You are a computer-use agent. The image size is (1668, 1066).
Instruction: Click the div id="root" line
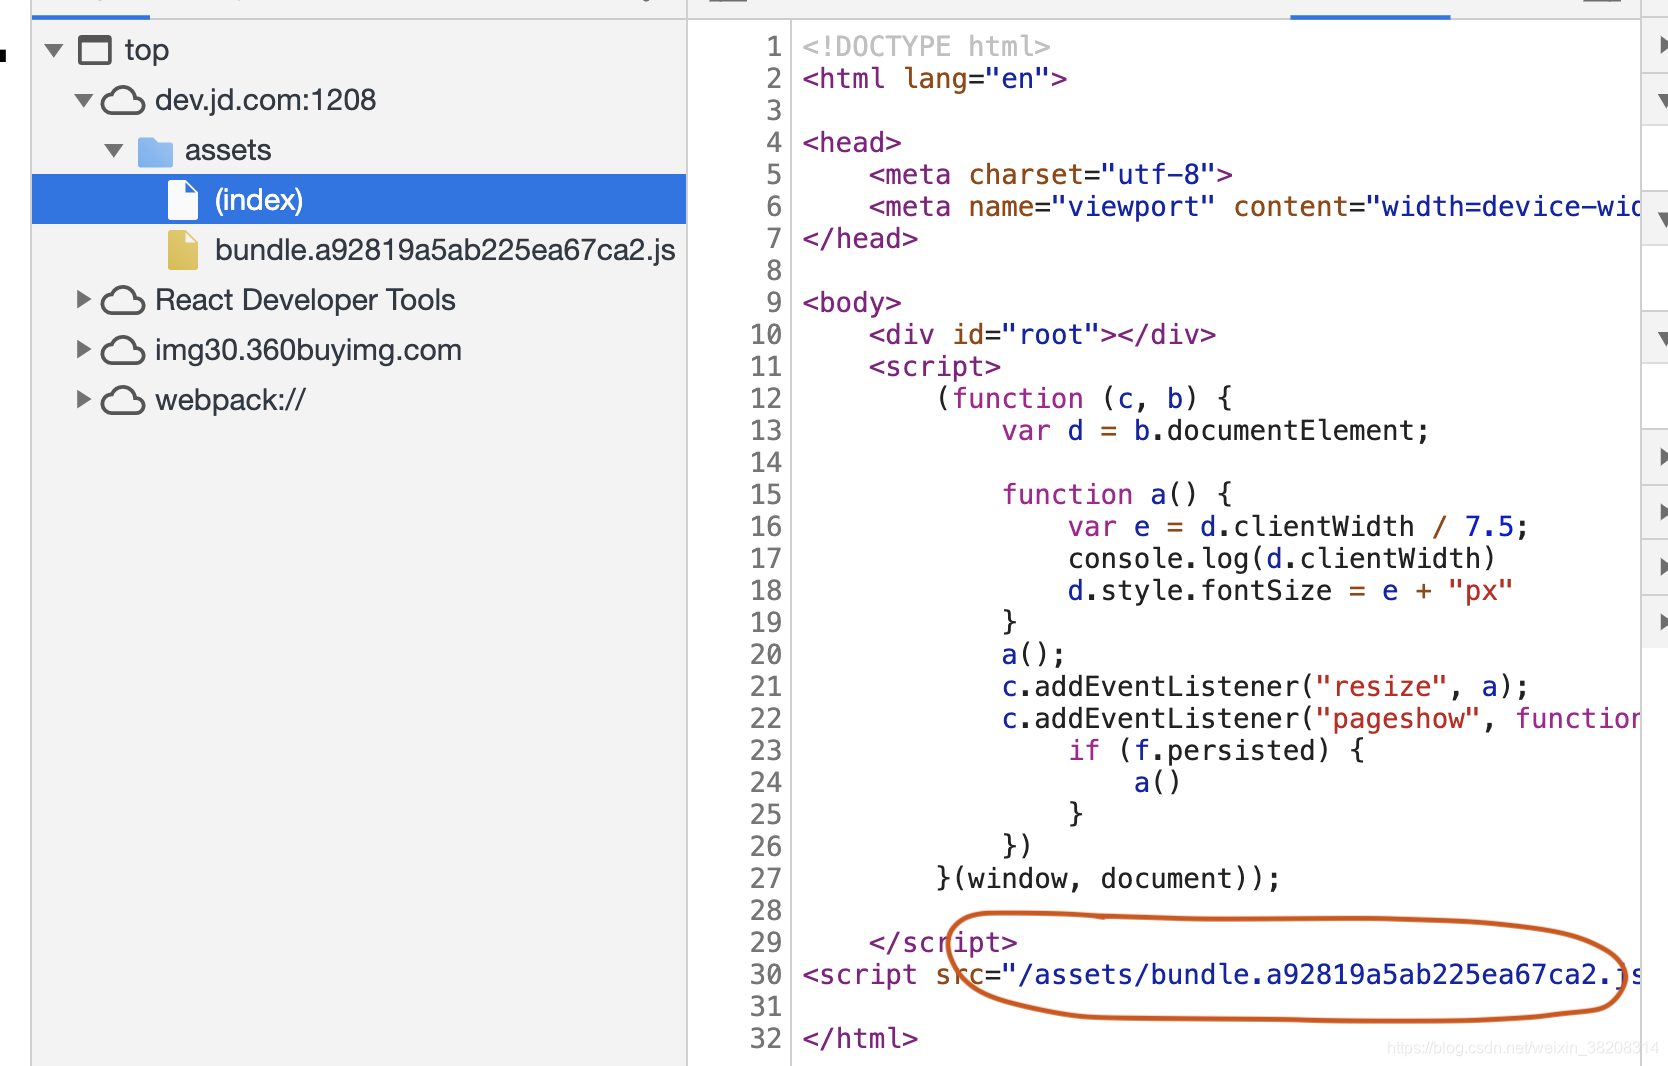[1042, 334]
